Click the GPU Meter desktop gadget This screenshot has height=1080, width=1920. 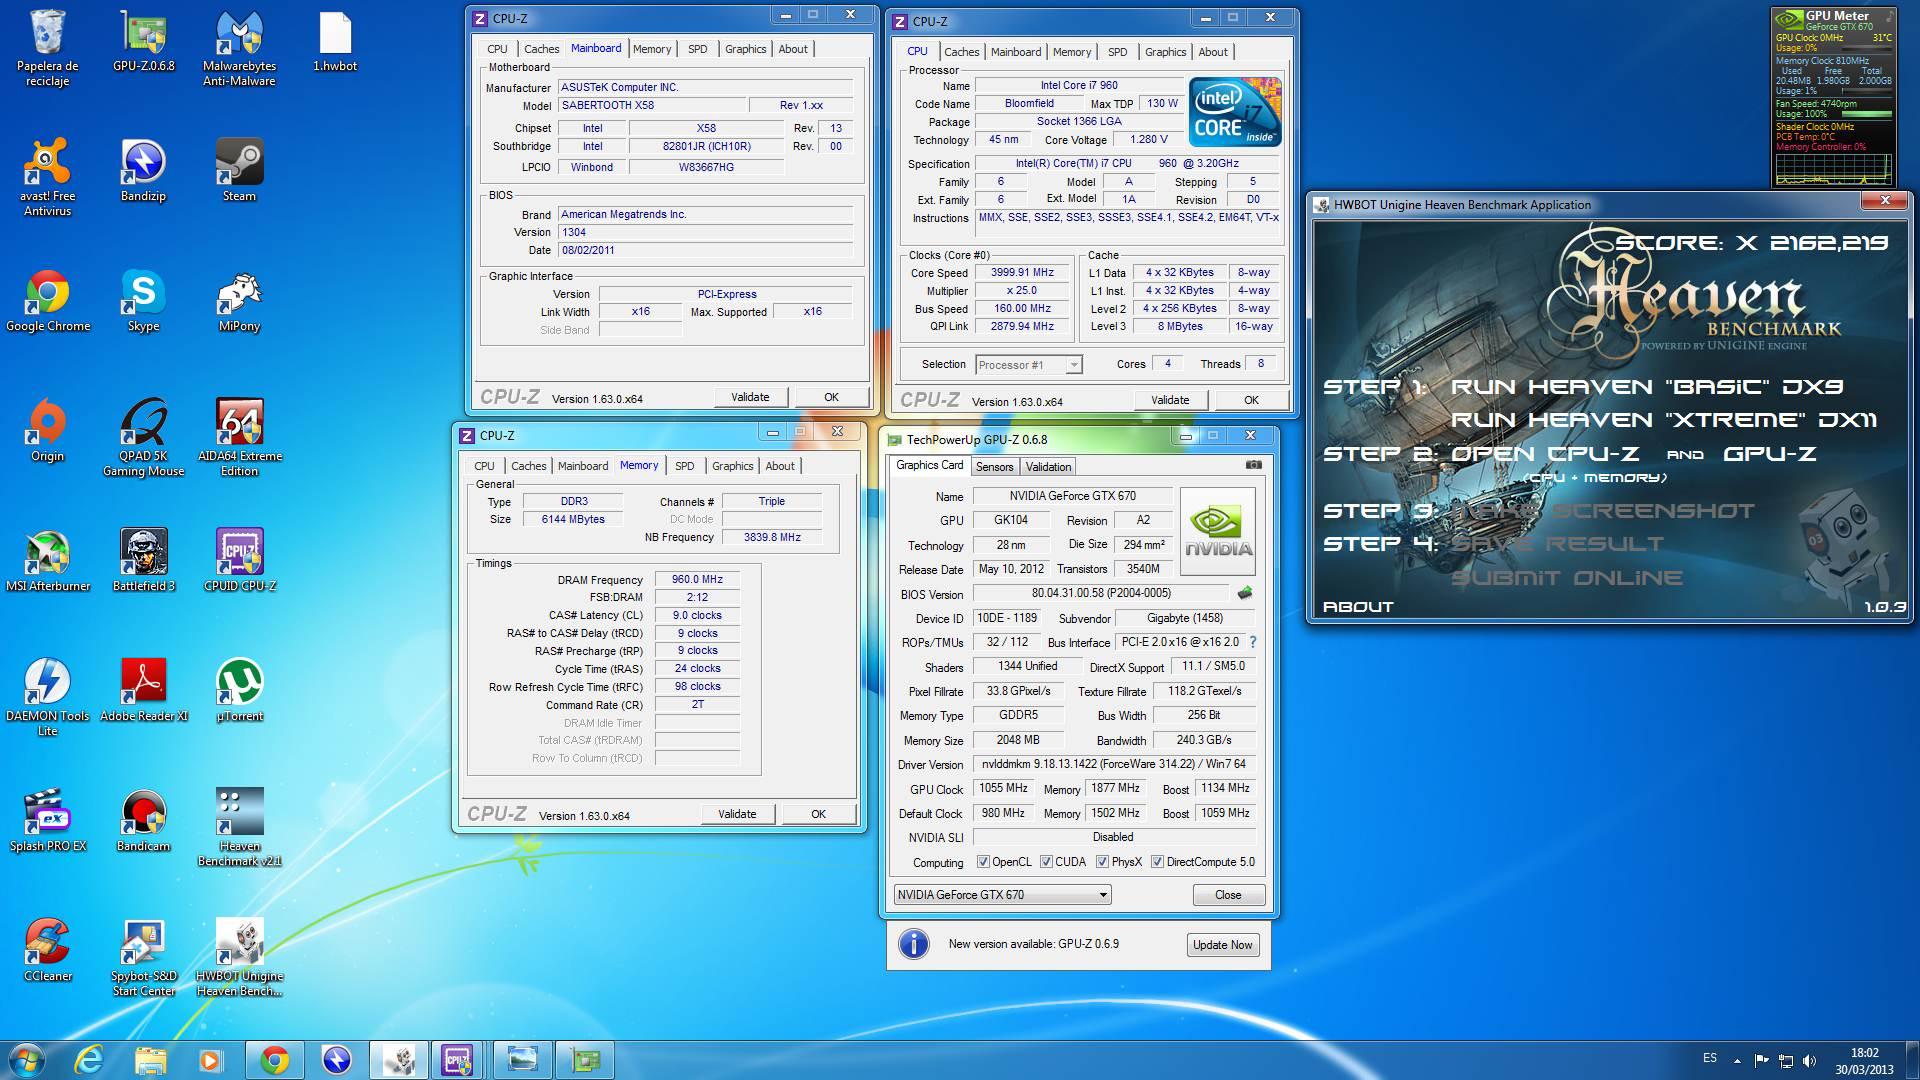pyautogui.click(x=1834, y=97)
